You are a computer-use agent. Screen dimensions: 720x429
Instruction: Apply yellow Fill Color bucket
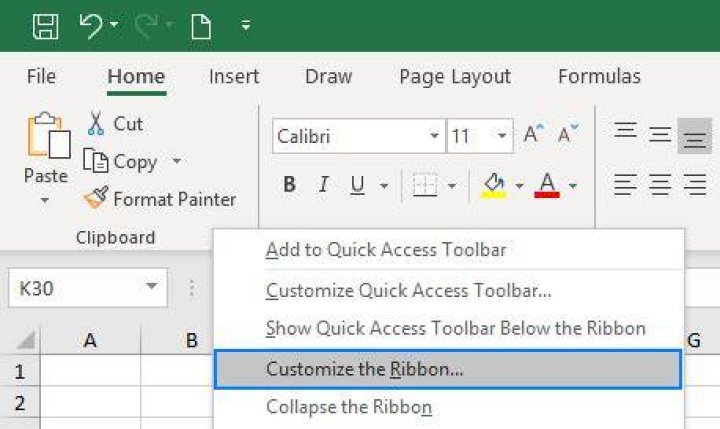(493, 185)
